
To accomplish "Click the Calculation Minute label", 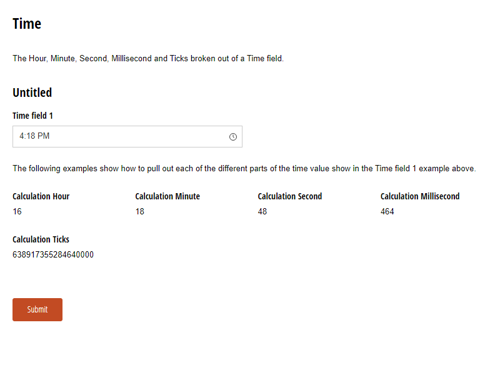I will [167, 196].
